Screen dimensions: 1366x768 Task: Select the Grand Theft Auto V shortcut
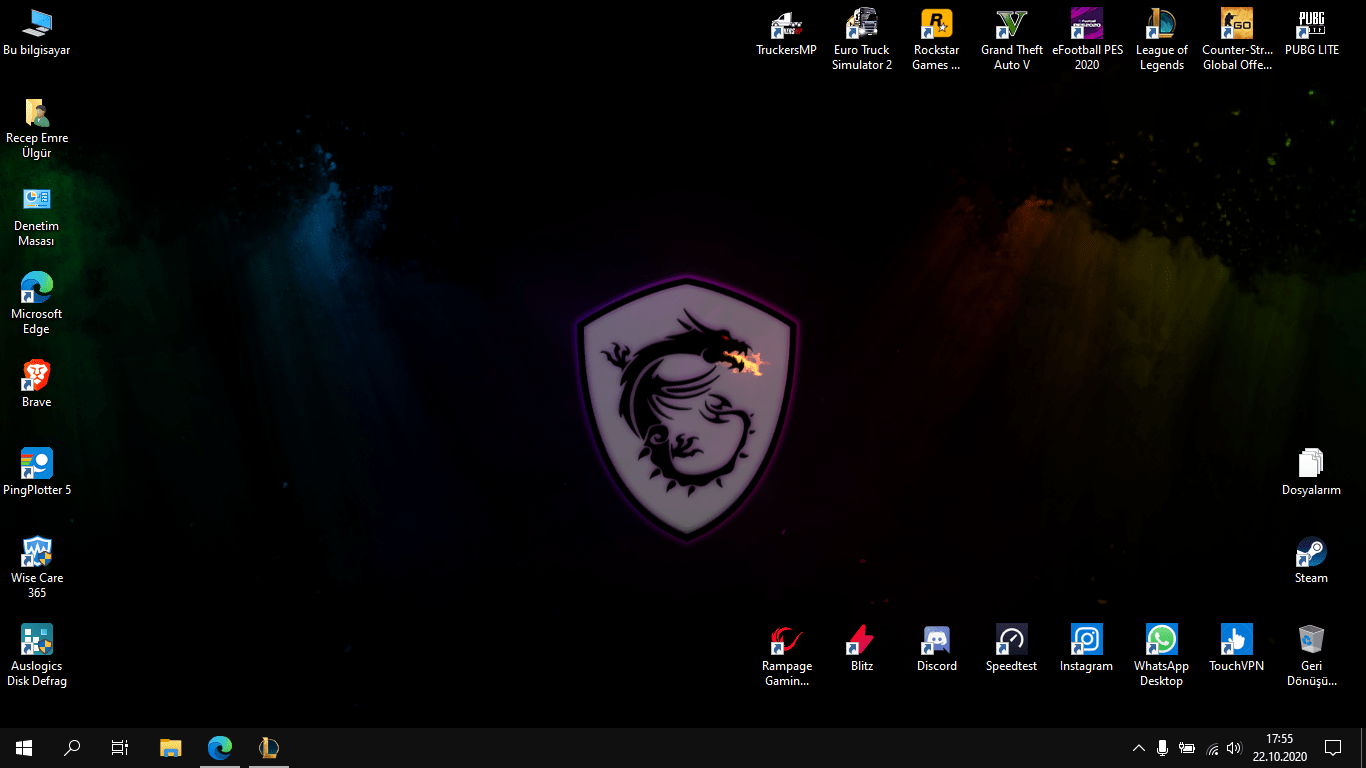tap(1012, 40)
